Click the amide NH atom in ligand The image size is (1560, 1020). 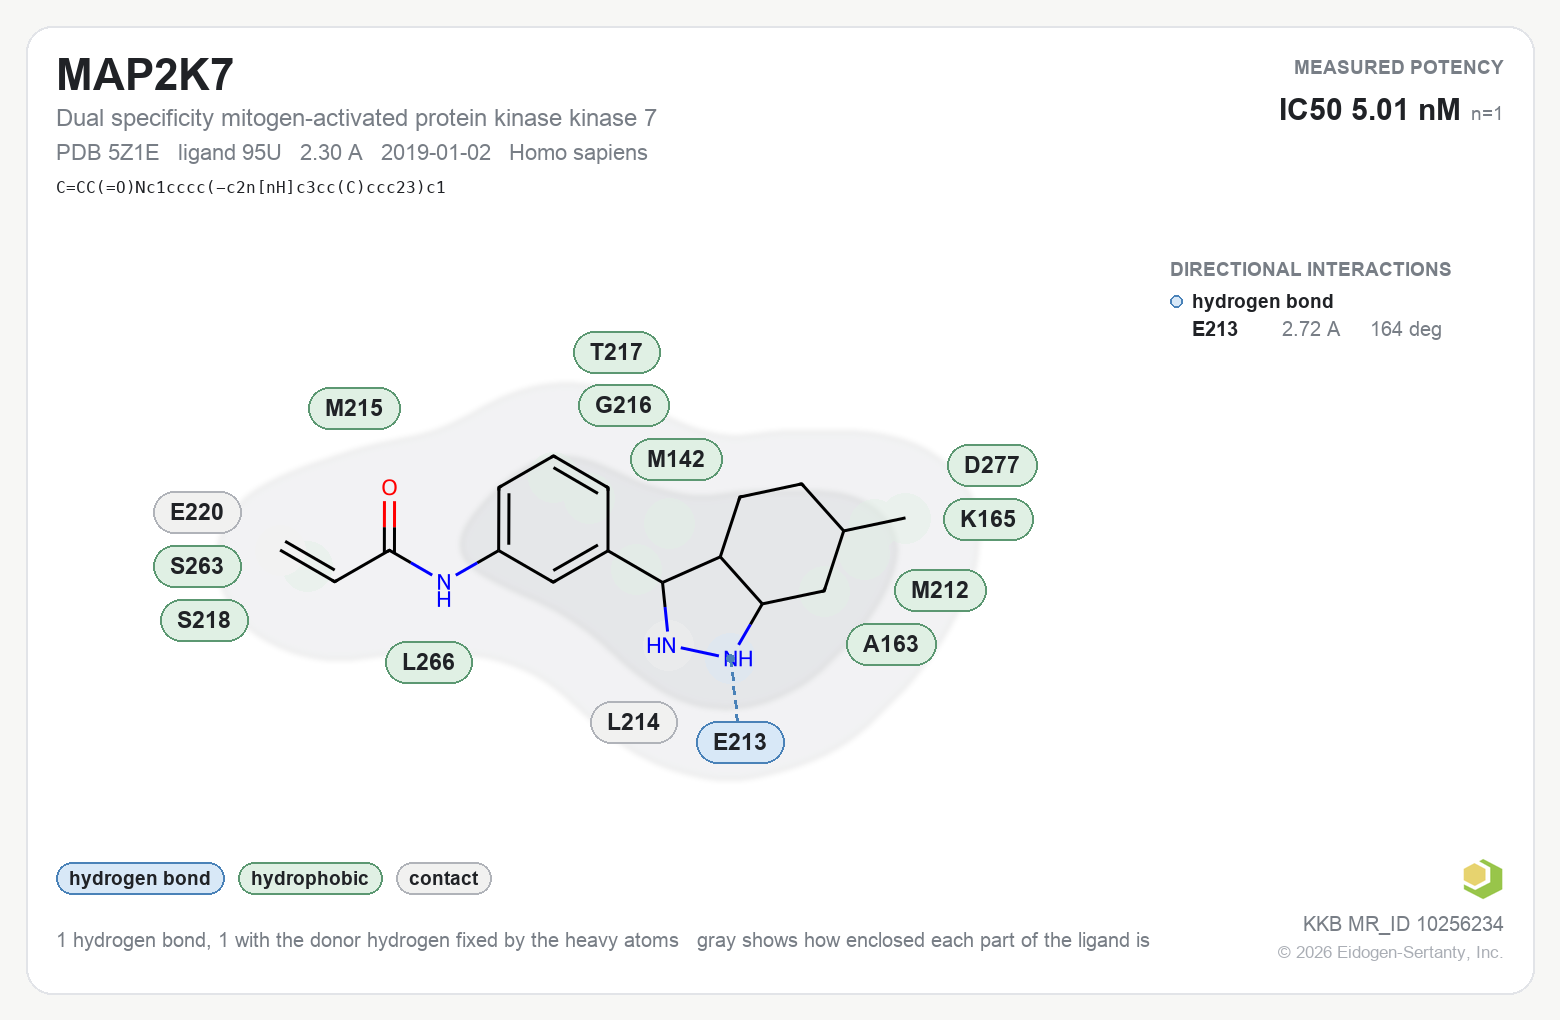point(444,589)
